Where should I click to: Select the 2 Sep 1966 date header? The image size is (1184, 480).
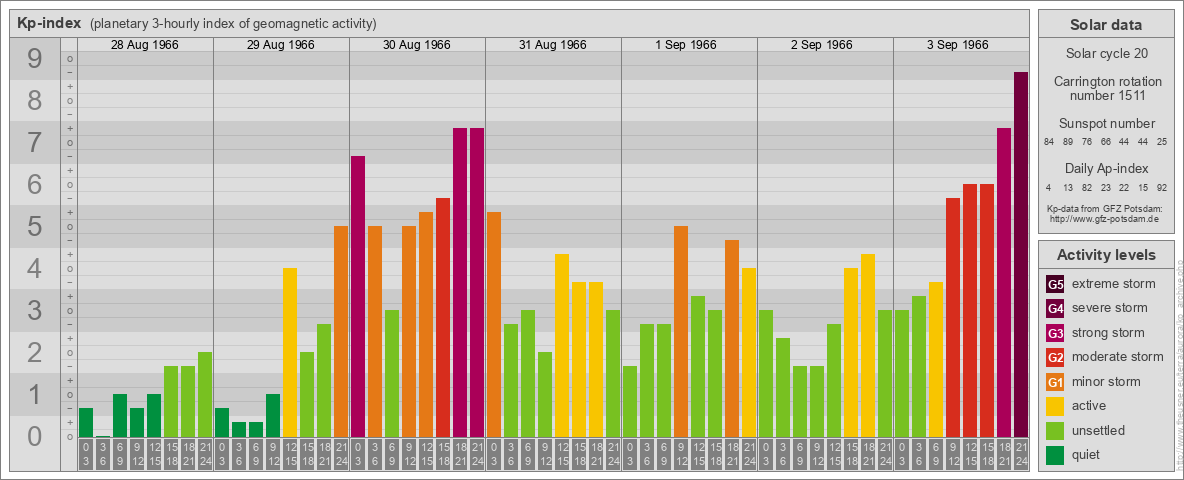(822, 45)
